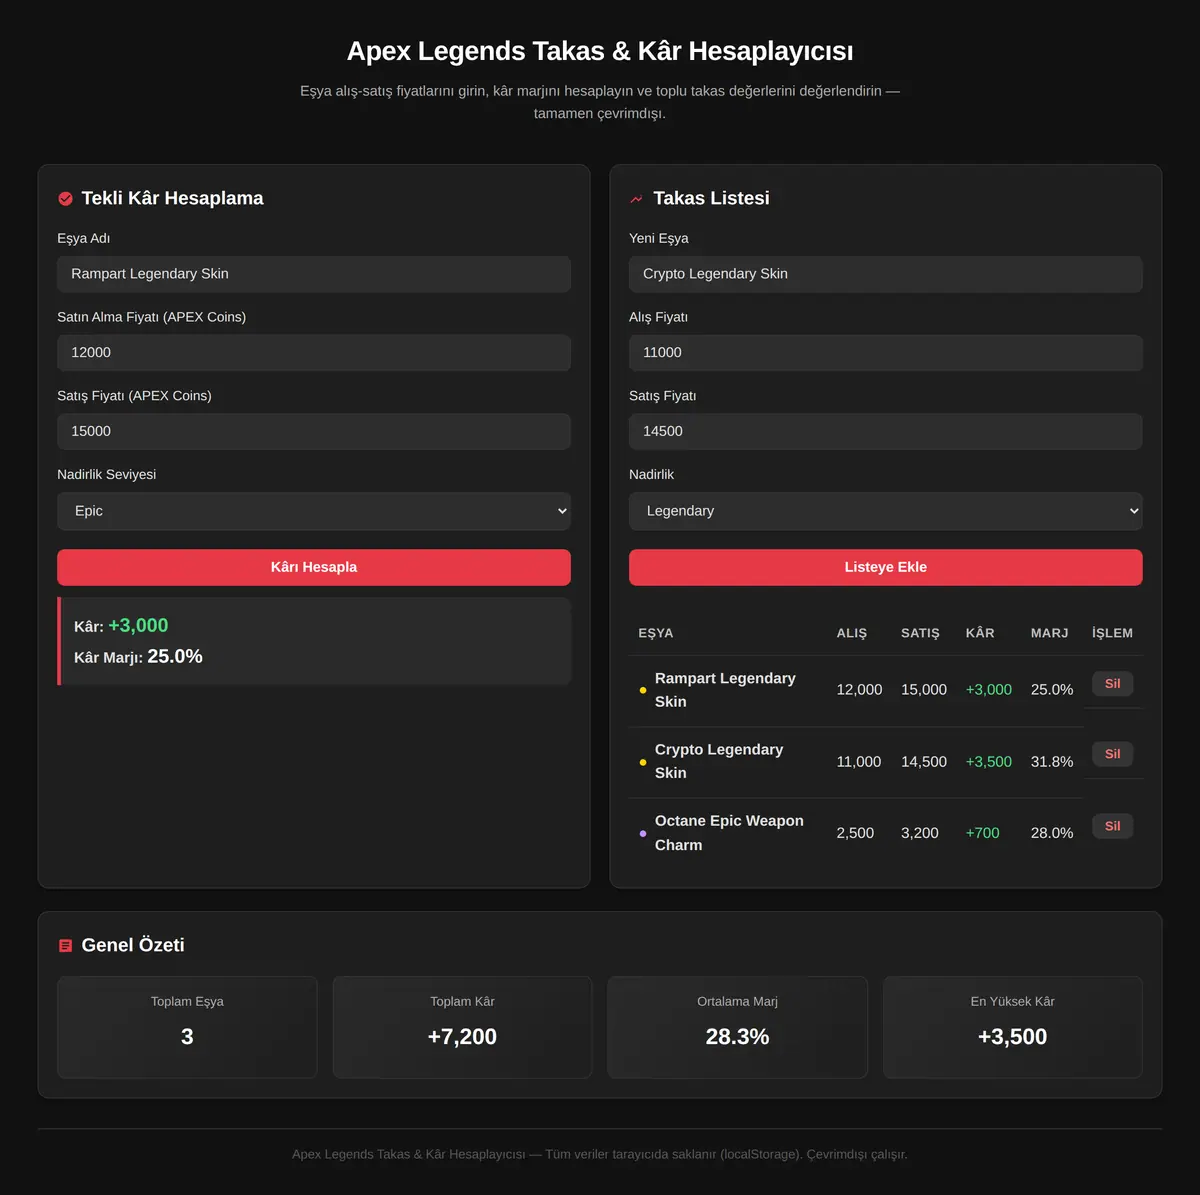Click the Toplam Kâr card showing +7,200

462,1027
